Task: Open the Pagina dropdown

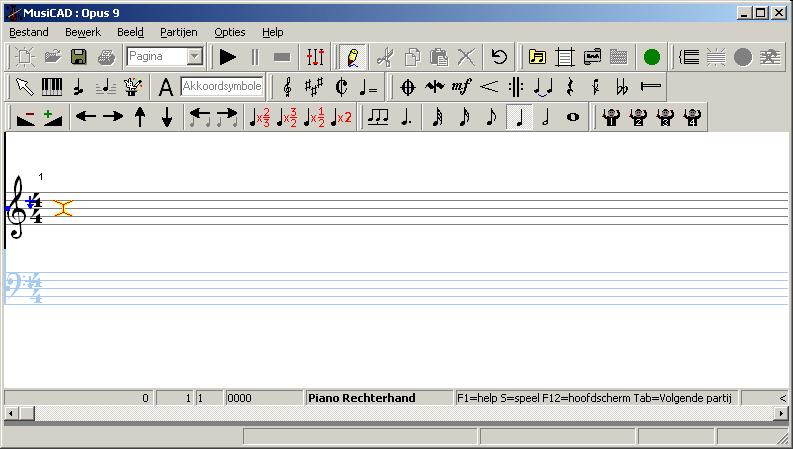Action: click(195, 57)
